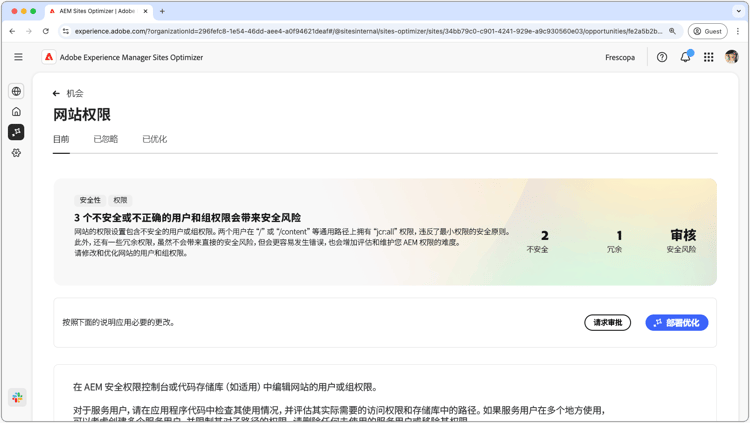750x423 pixels.
Task: Click the 在 AEM 安全权限控制台 instruction line
Action: tap(225, 387)
